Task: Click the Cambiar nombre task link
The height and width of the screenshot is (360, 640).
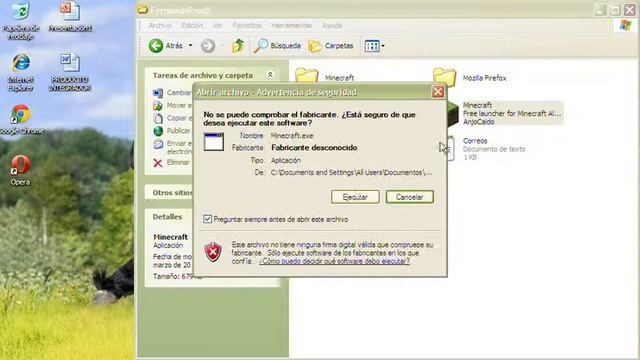Action: click(x=178, y=93)
